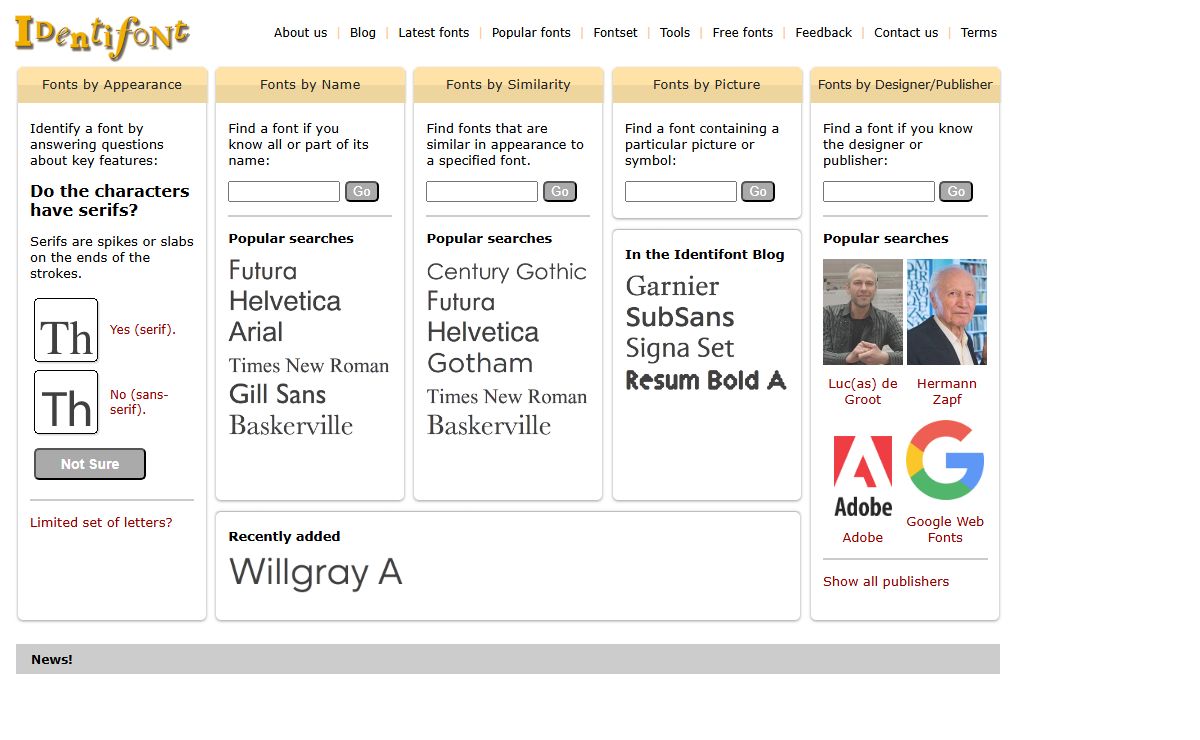This screenshot has width=1200, height=740.
Task: Open Helvetica under Fonts by Similarity
Action: tap(483, 332)
